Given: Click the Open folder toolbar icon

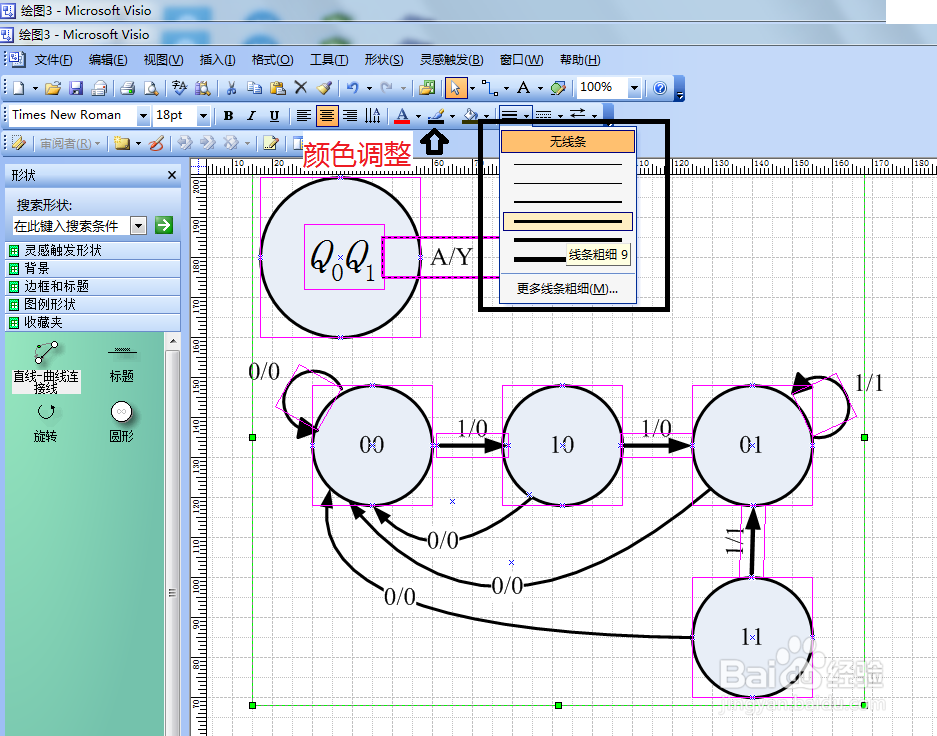Looking at the screenshot, I should click(x=53, y=88).
